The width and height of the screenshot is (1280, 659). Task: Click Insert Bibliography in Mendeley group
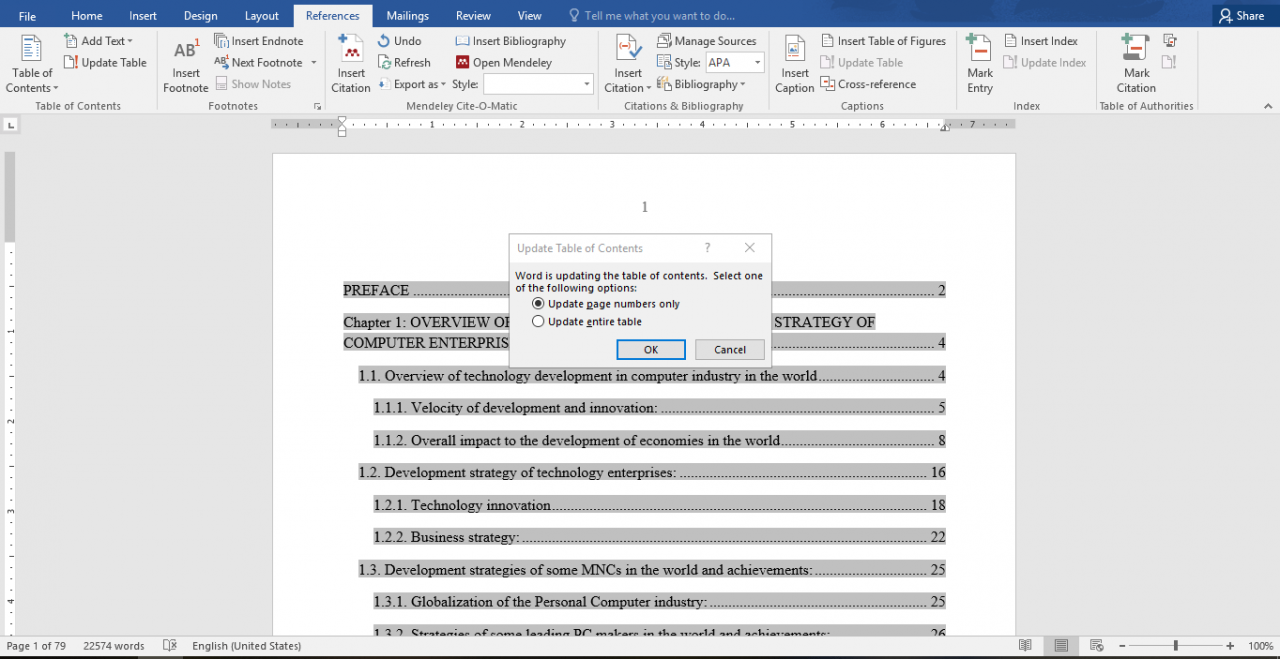pos(510,41)
